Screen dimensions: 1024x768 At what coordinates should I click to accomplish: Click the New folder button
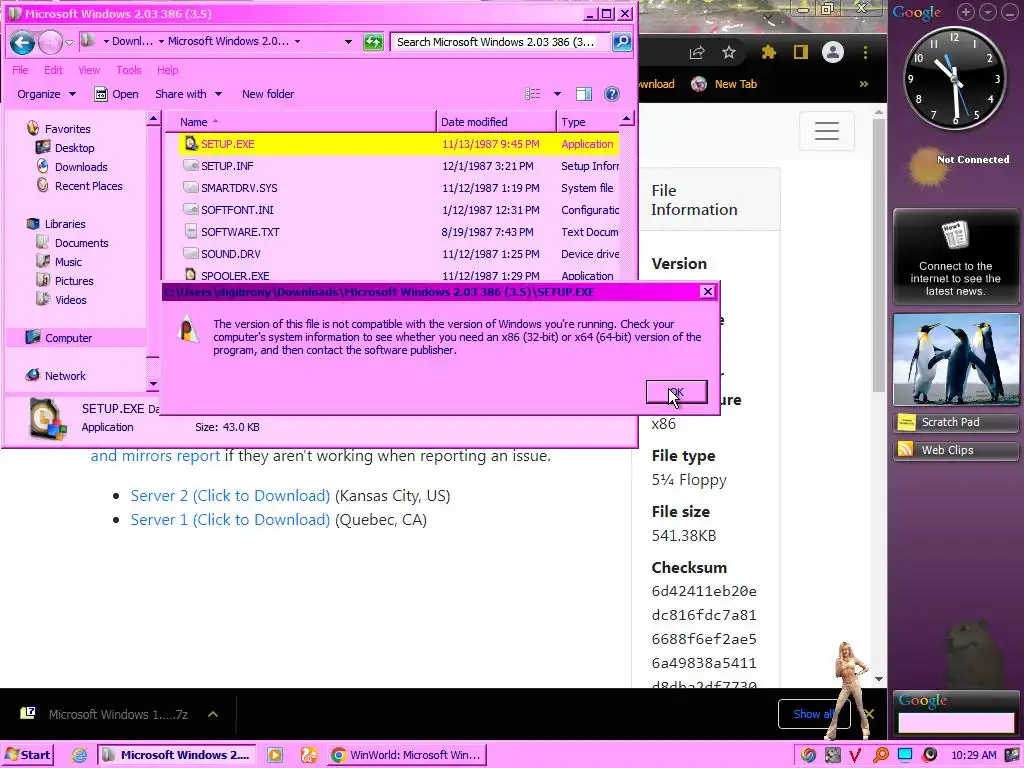pyautogui.click(x=268, y=94)
